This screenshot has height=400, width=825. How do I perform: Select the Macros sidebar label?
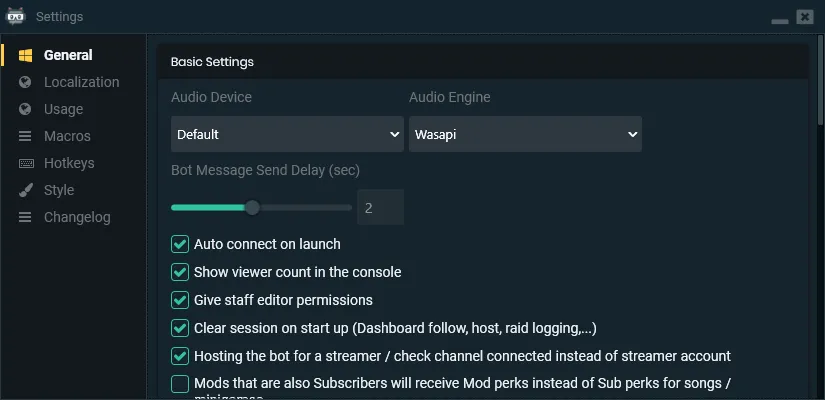pyautogui.click(x=67, y=136)
